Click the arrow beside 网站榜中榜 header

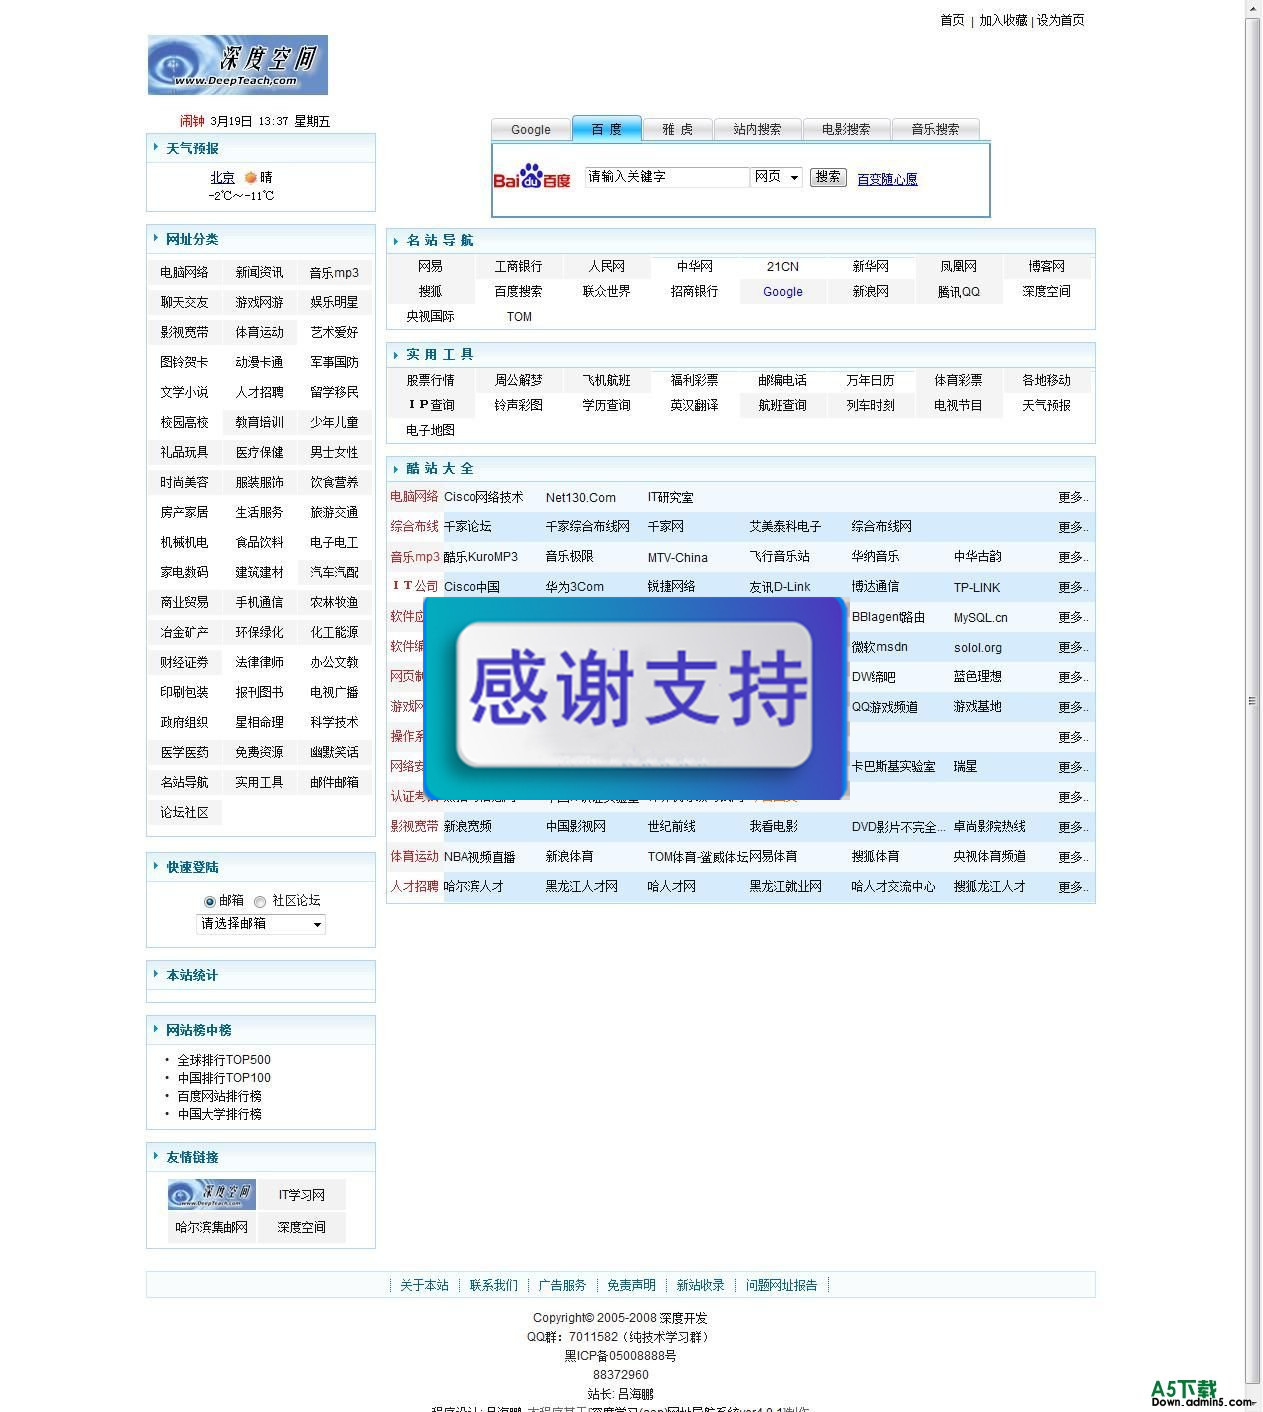[x=156, y=1029]
